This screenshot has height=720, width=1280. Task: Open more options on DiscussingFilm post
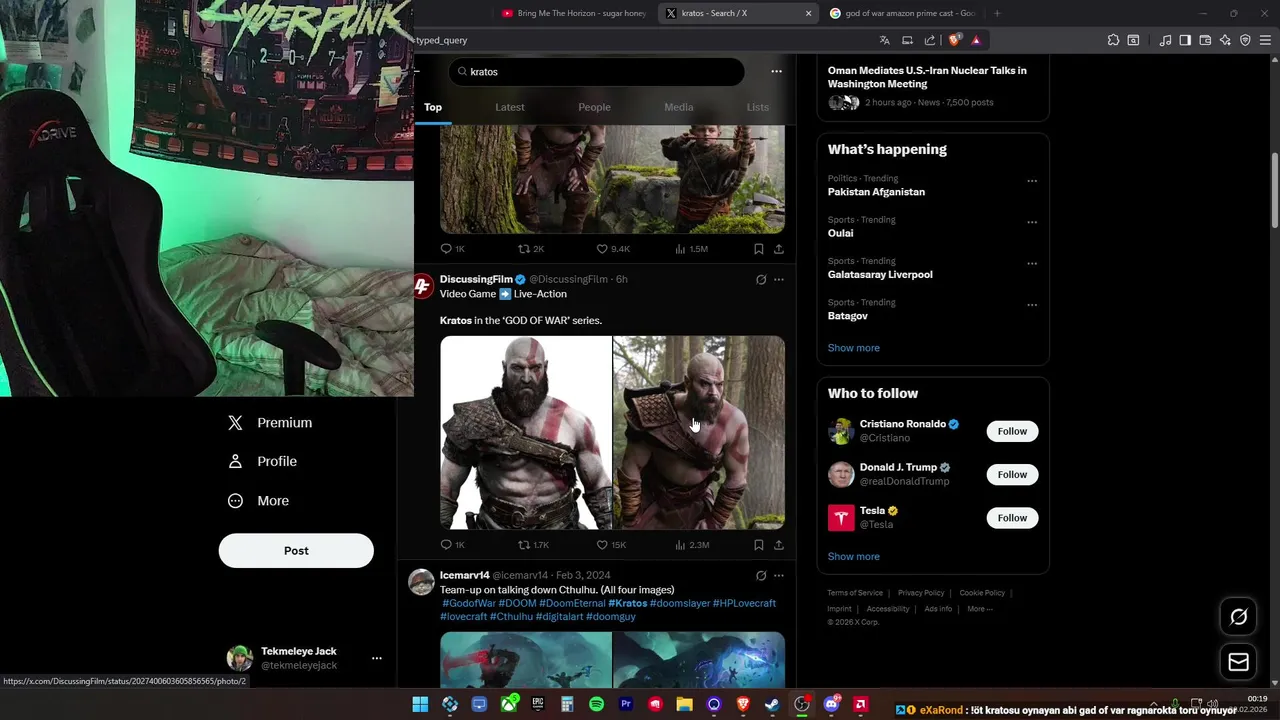pyautogui.click(x=779, y=280)
